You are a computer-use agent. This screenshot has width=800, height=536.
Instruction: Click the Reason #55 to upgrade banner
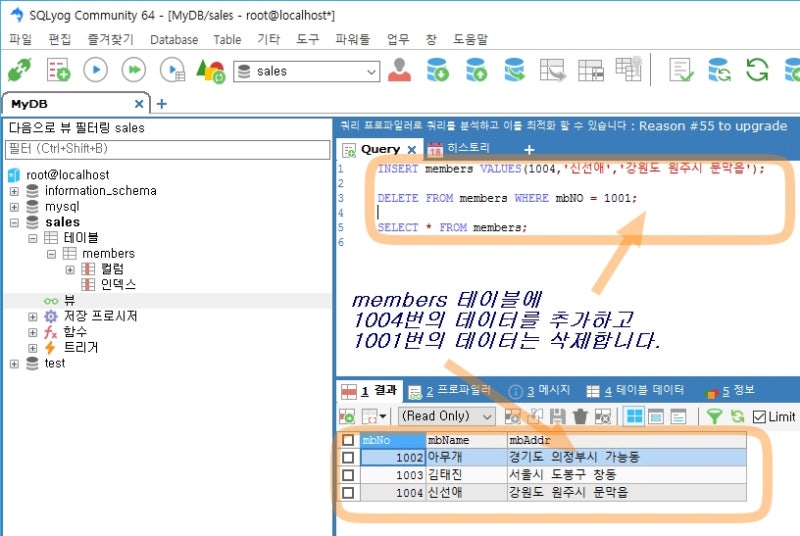point(713,126)
